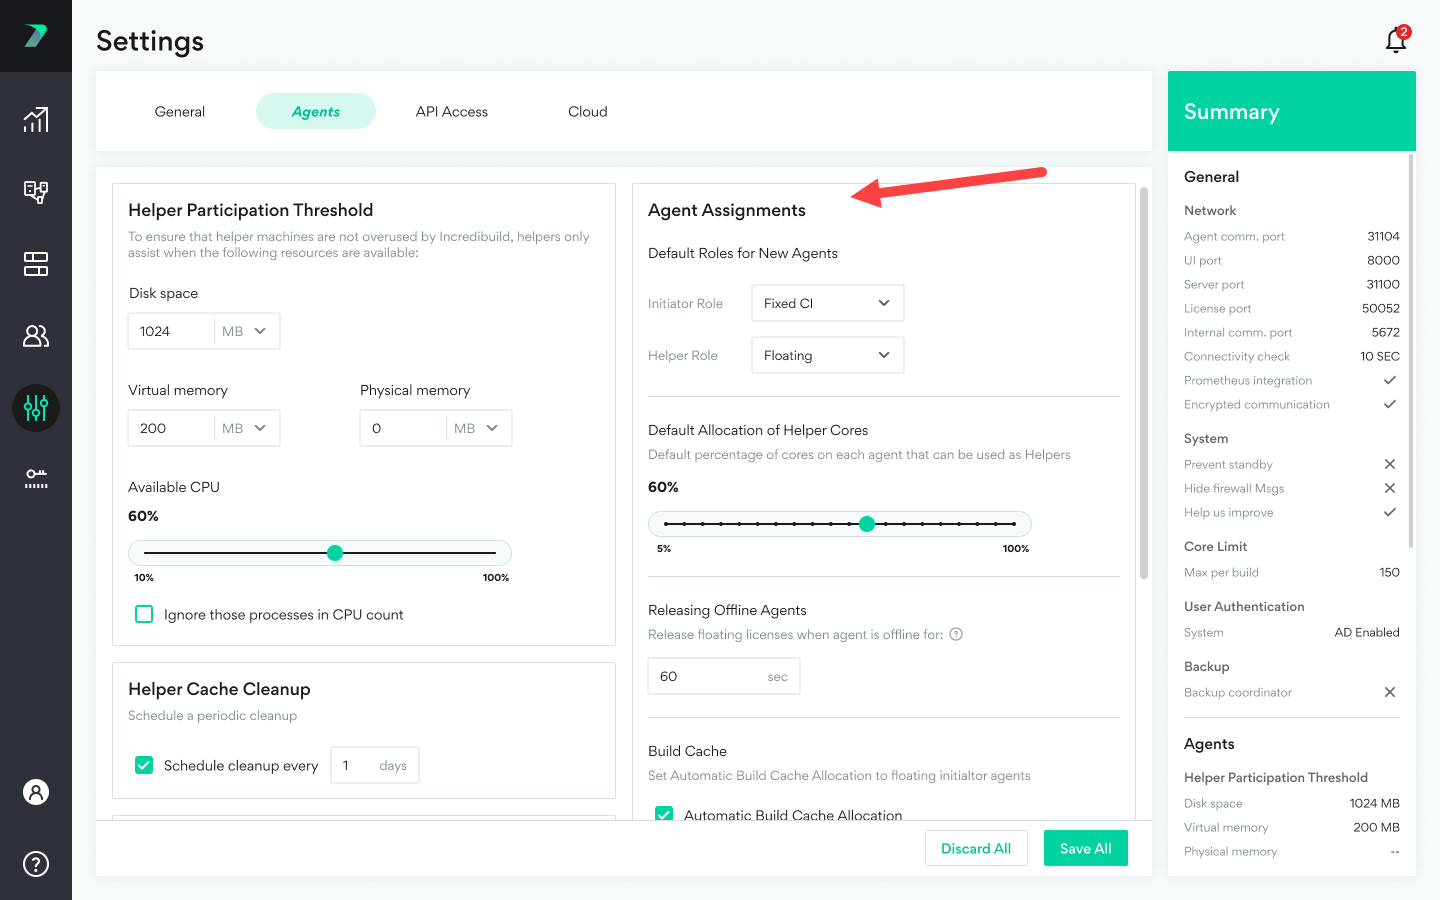
Task: Click the Discard All button
Action: (976, 848)
